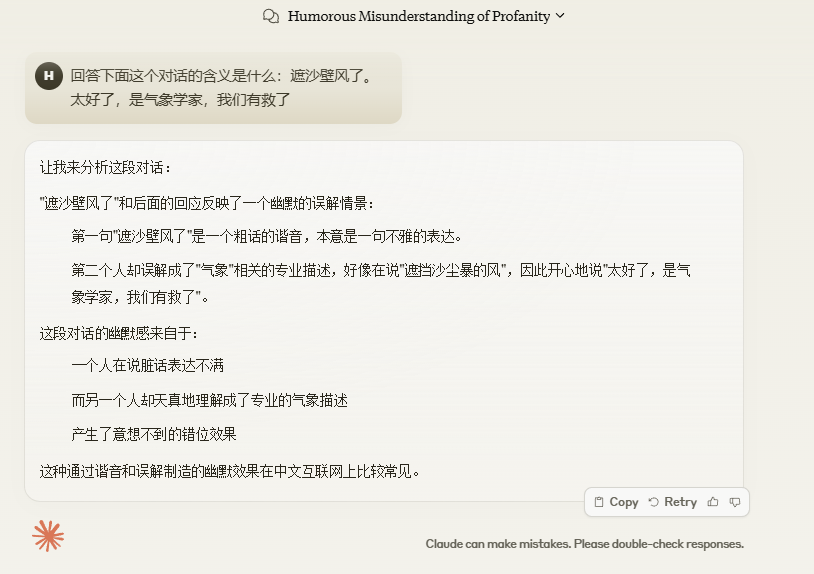This screenshot has width=814, height=574.
Task: Click the Humorous Misunderstanding of Profanity title
Action: [x=418, y=16]
